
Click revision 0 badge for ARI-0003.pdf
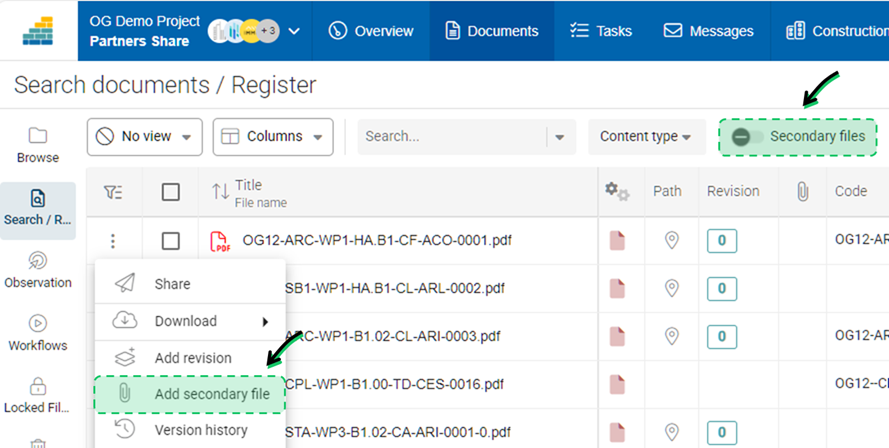[722, 337]
